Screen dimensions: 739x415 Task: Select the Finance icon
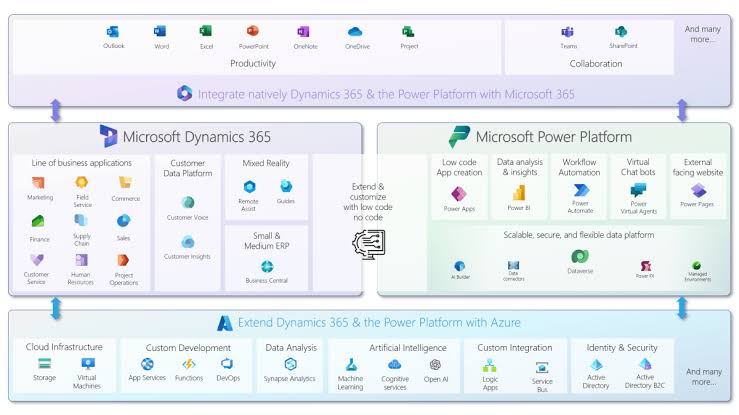click(x=38, y=221)
